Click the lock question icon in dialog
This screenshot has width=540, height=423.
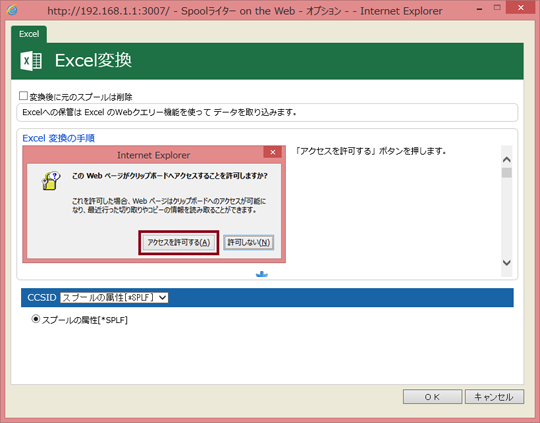(x=51, y=180)
